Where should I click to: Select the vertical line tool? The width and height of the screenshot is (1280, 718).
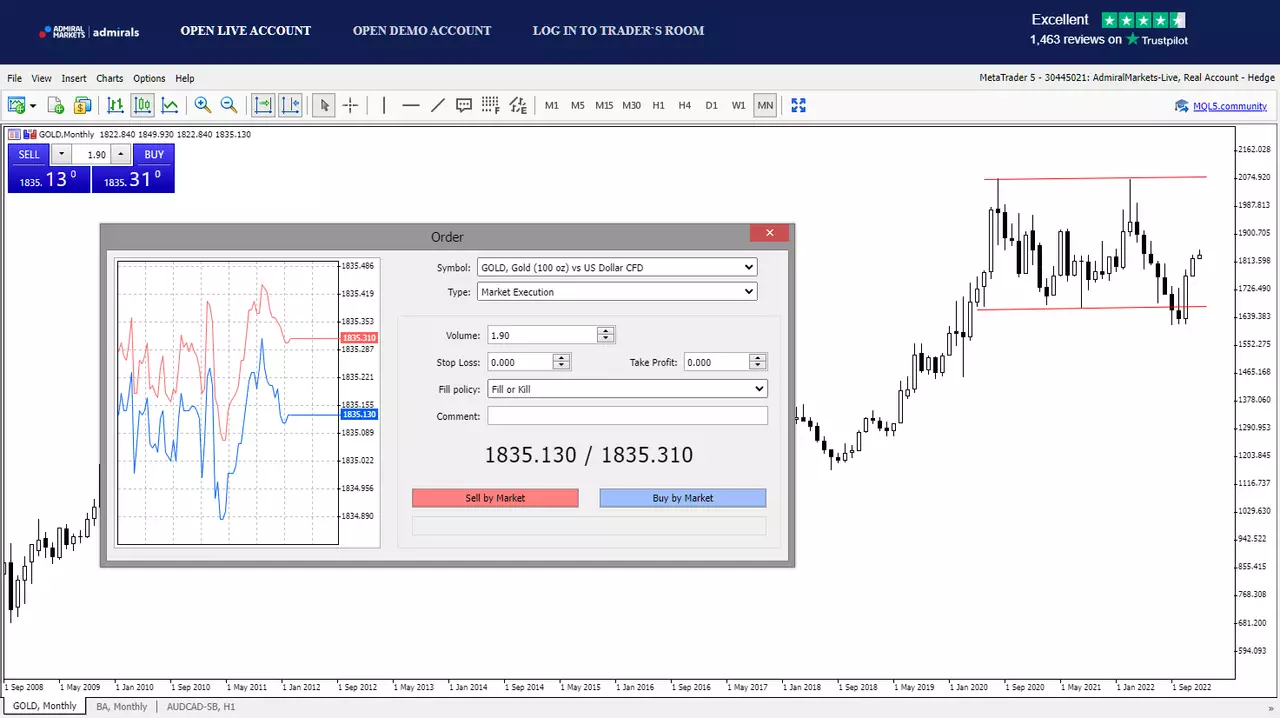click(x=384, y=105)
